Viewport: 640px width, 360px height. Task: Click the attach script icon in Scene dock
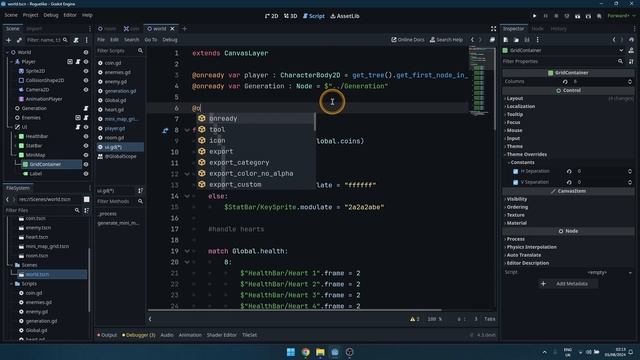point(76,40)
